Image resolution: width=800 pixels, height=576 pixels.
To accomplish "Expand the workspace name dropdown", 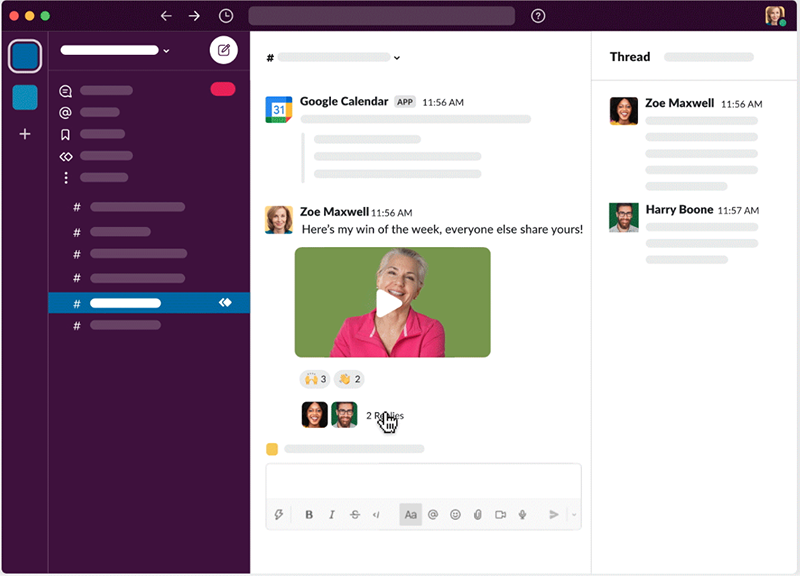I will pyautogui.click(x=166, y=50).
